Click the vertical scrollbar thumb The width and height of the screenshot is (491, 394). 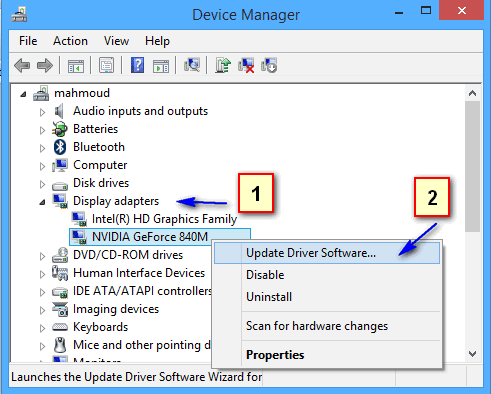point(472,167)
